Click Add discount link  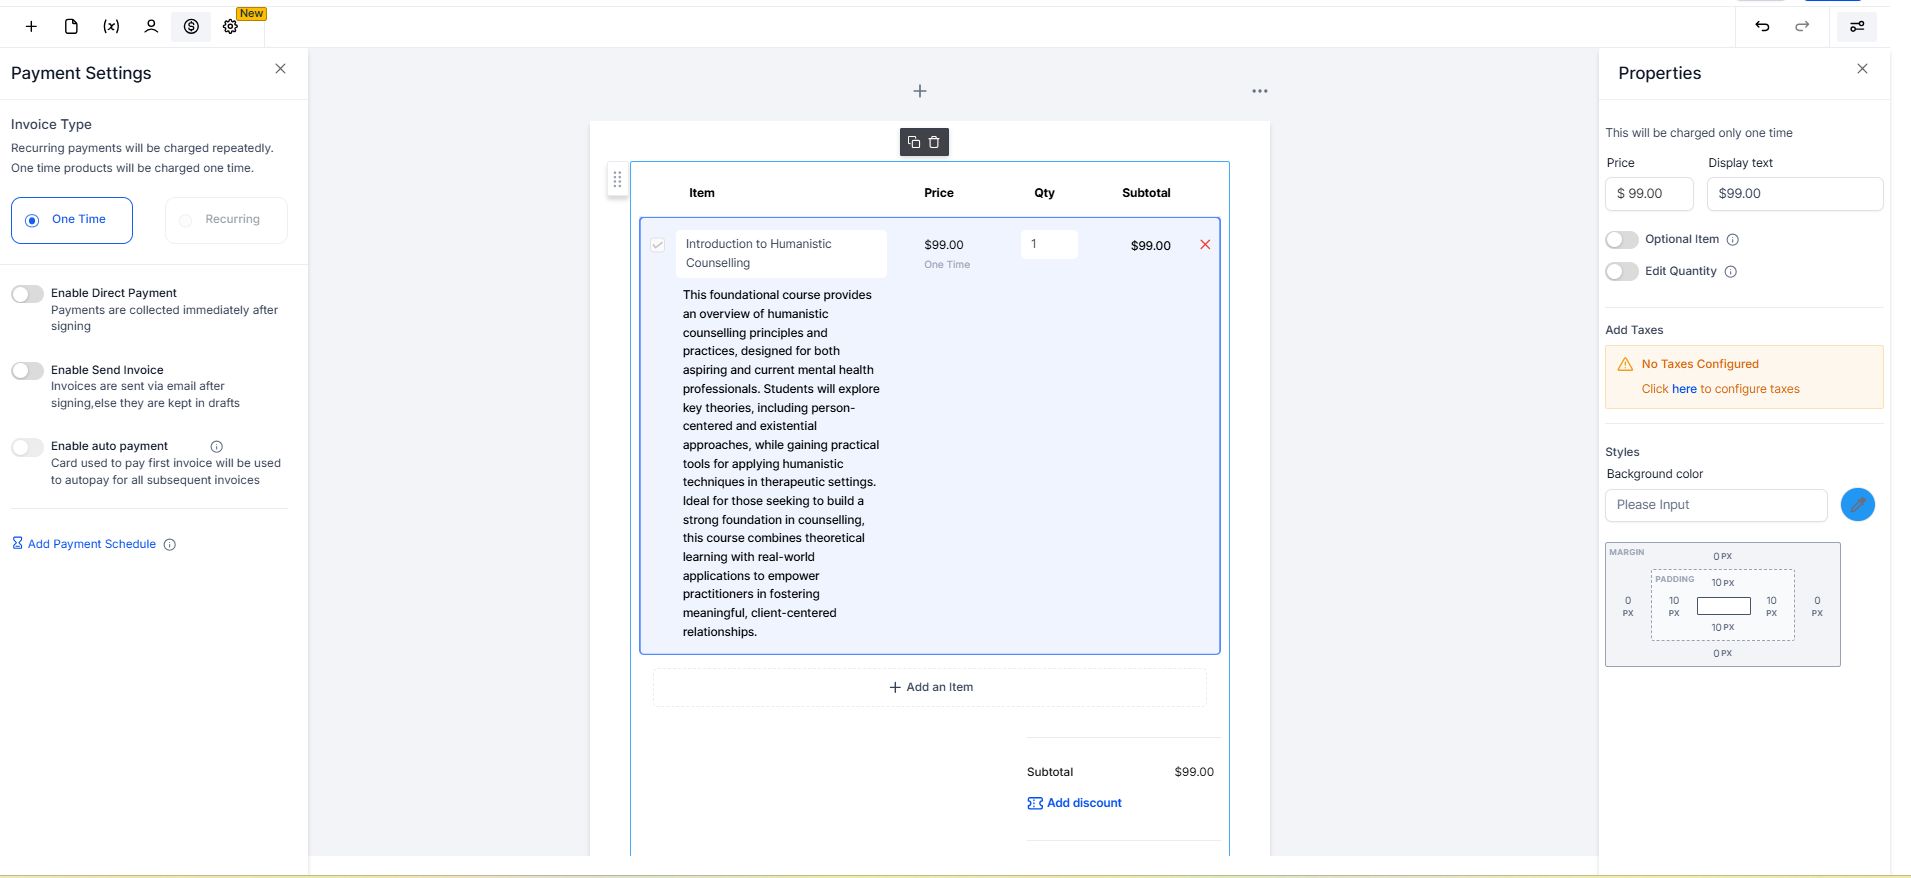point(1083,803)
